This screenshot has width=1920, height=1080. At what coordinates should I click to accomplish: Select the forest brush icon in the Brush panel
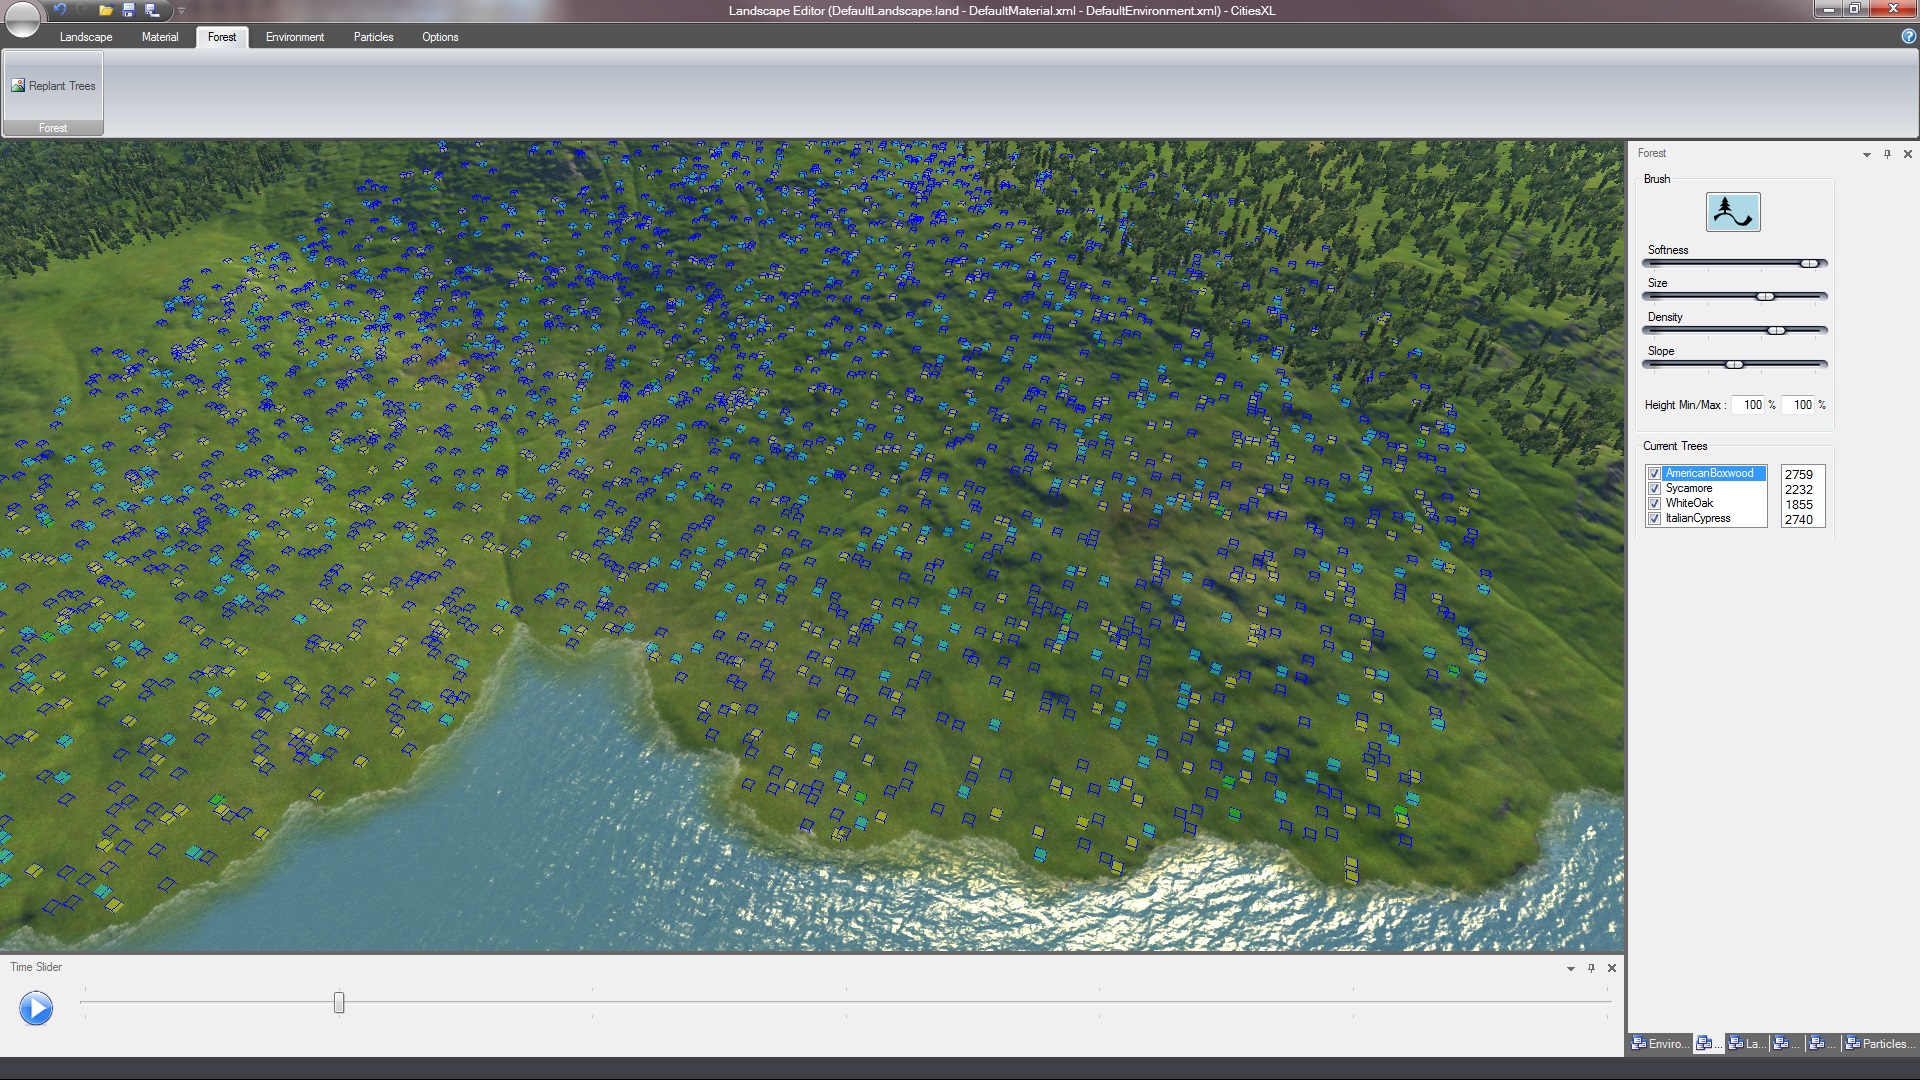tap(1732, 211)
